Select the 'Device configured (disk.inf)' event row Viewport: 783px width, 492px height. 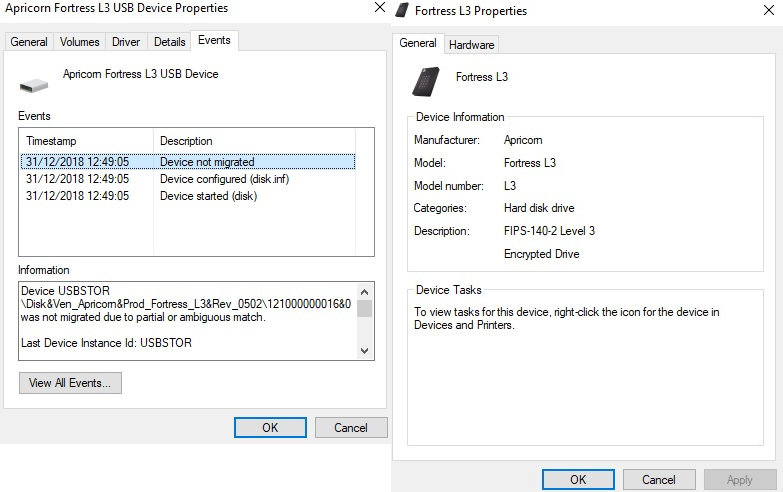(x=188, y=179)
